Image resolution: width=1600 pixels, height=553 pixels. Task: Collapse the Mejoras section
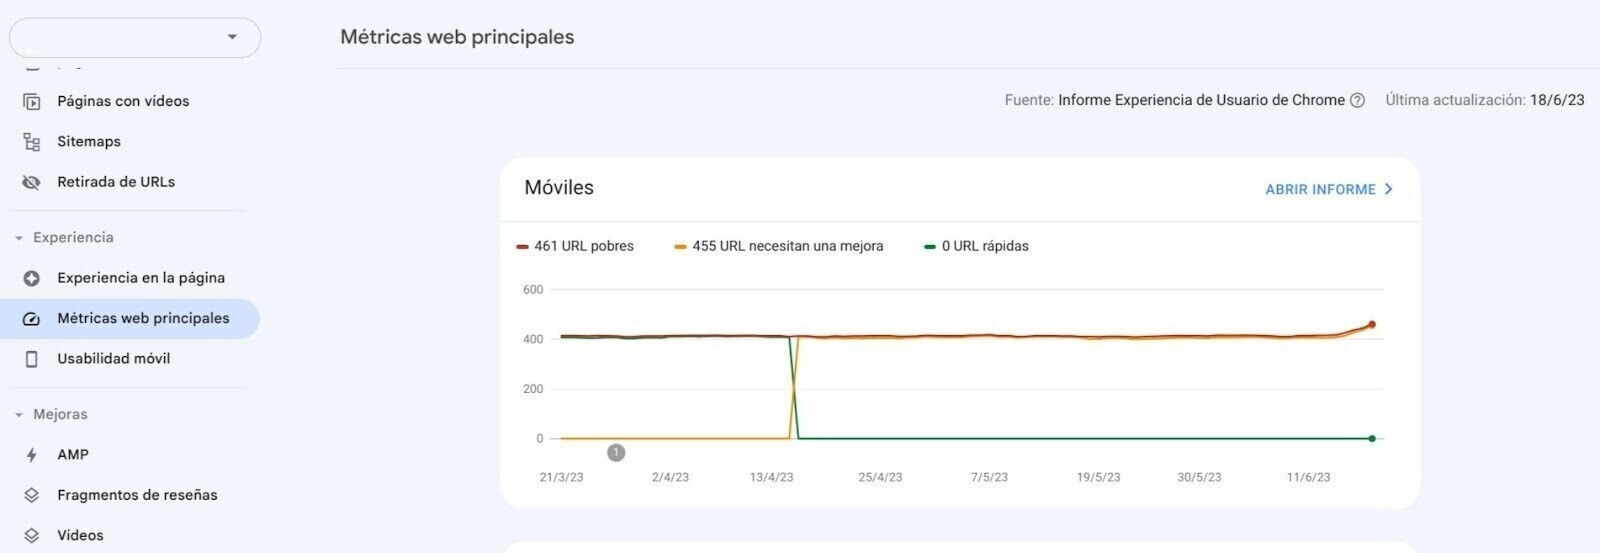click(19, 415)
